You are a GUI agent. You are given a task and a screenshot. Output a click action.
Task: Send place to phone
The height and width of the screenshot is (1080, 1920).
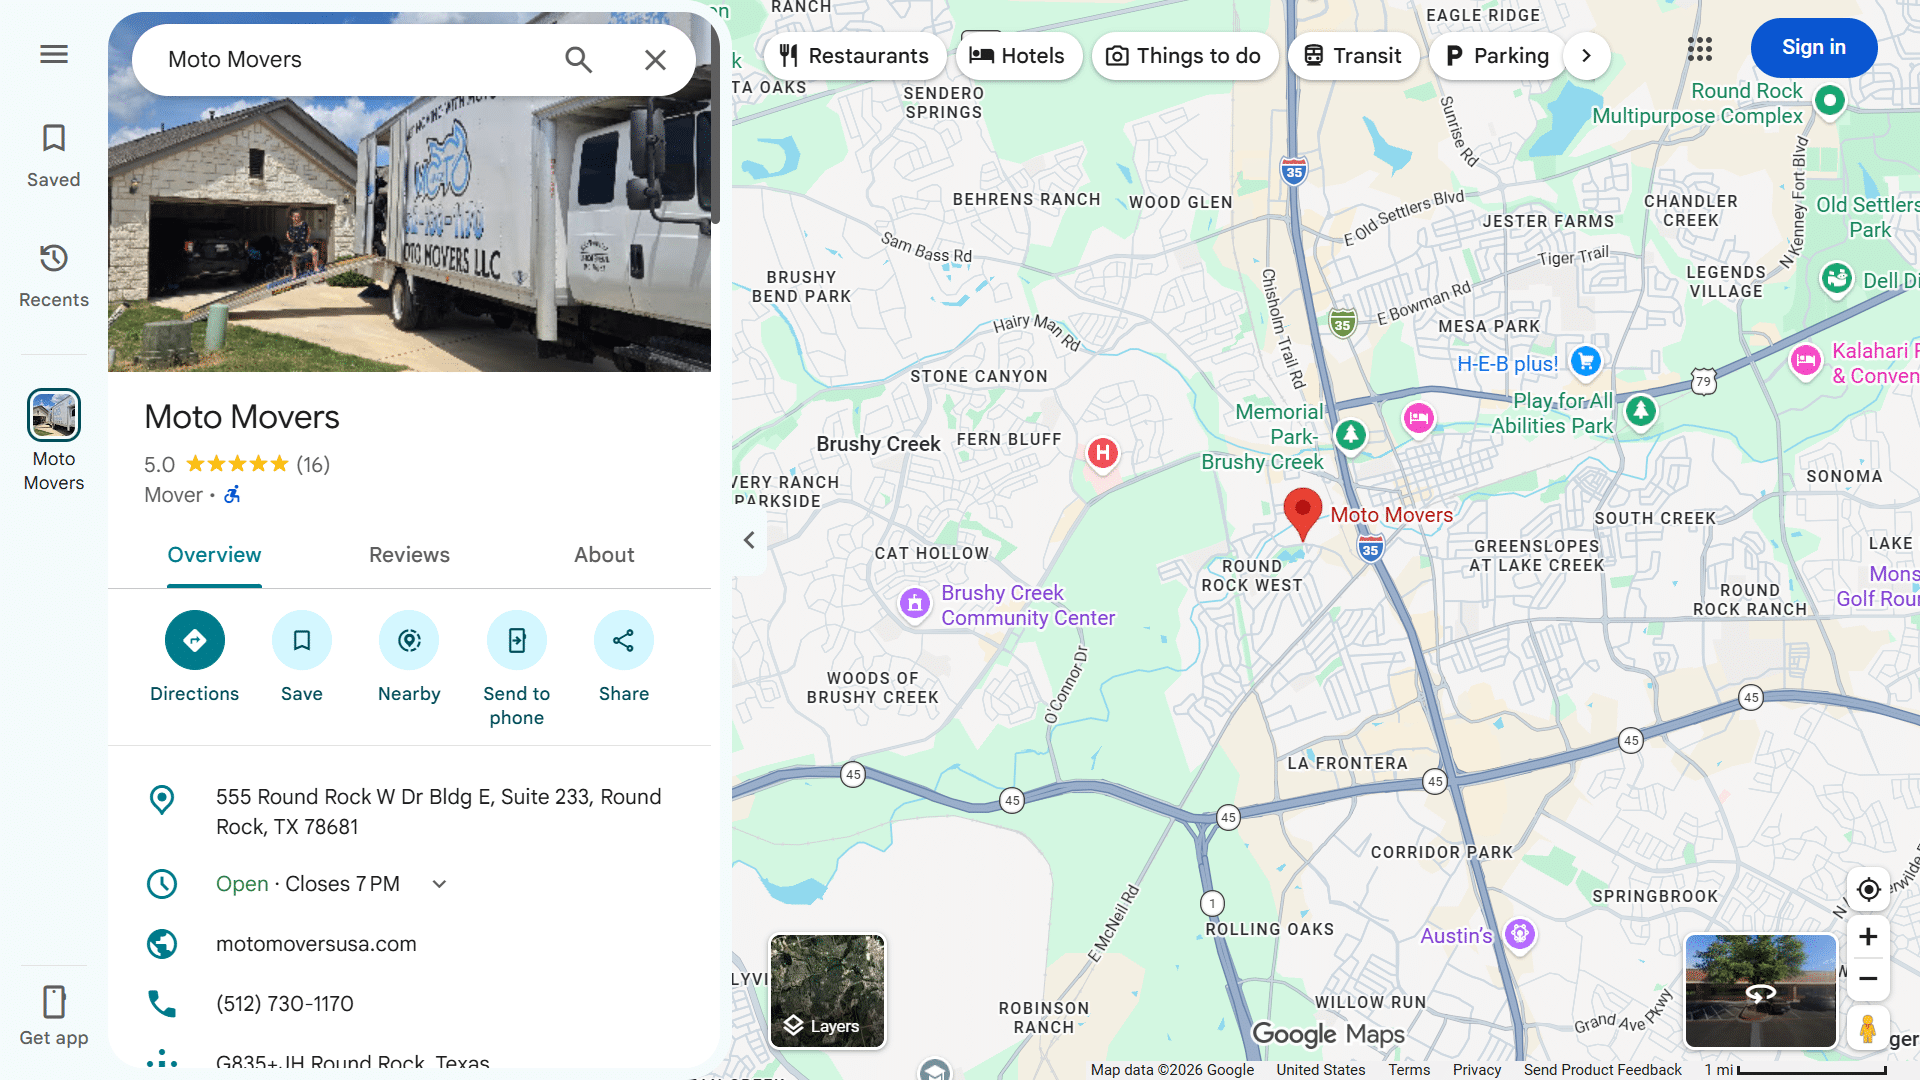[517, 669]
